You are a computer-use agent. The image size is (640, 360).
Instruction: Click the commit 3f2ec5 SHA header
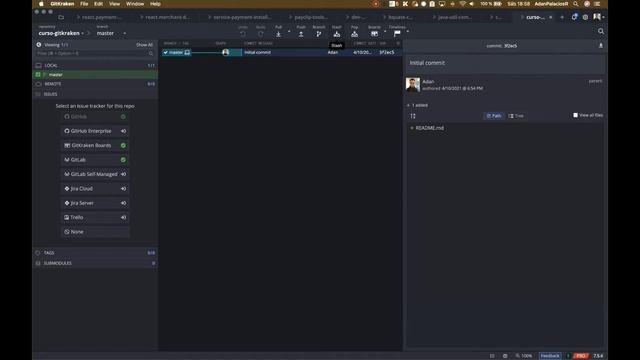pyautogui.click(x=502, y=46)
